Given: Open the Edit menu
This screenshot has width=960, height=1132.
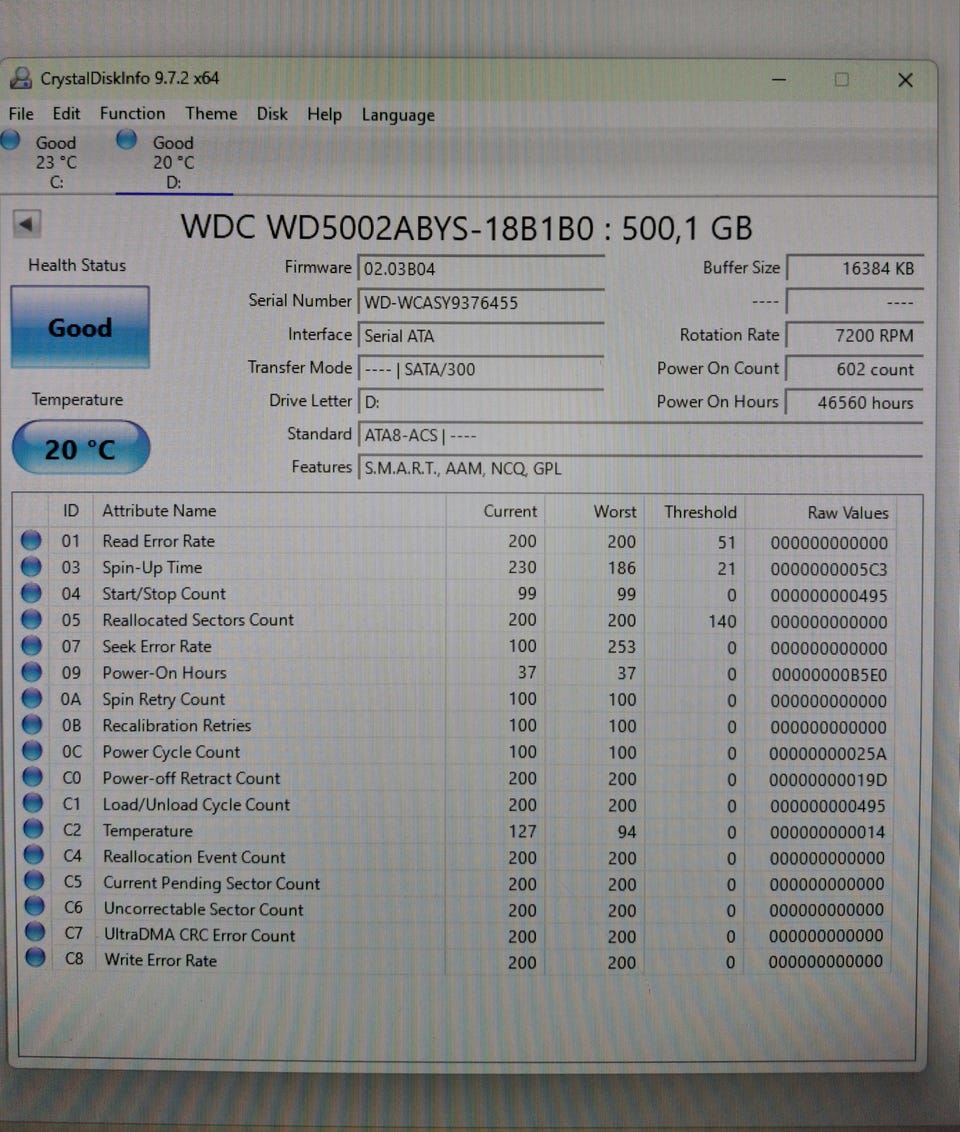Looking at the screenshot, I should (66, 114).
